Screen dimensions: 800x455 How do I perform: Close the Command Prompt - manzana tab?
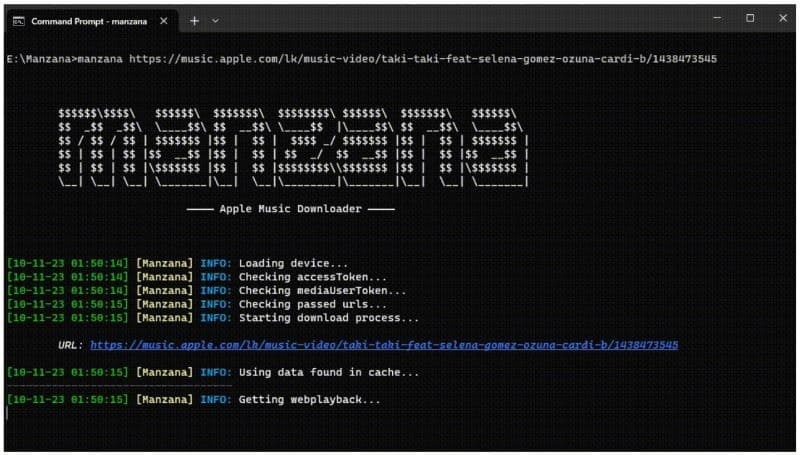point(164,20)
